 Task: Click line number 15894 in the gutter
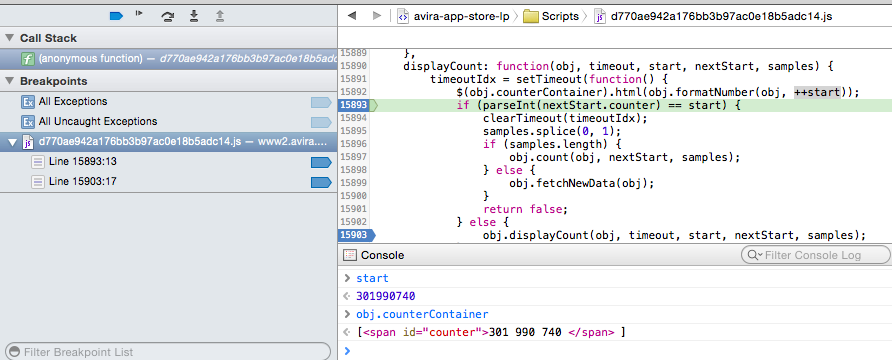353,118
